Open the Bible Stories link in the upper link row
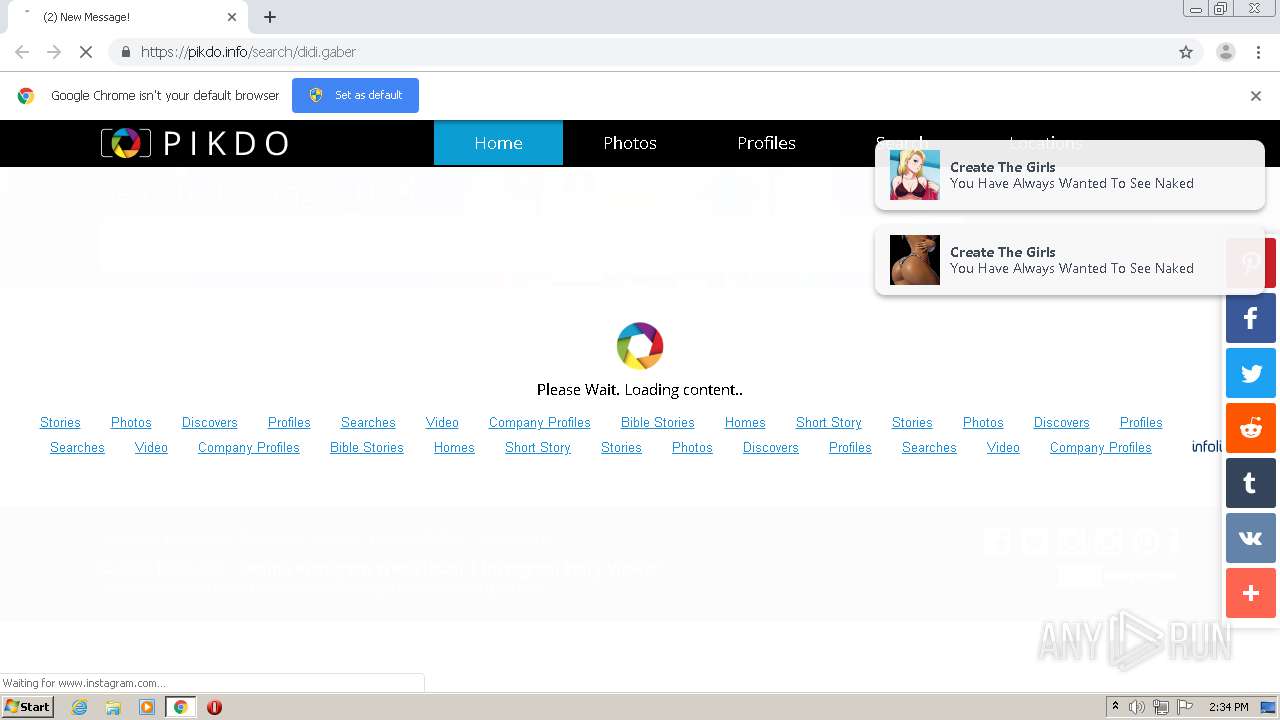Screen dimensions: 1280x720 pos(657,423)
